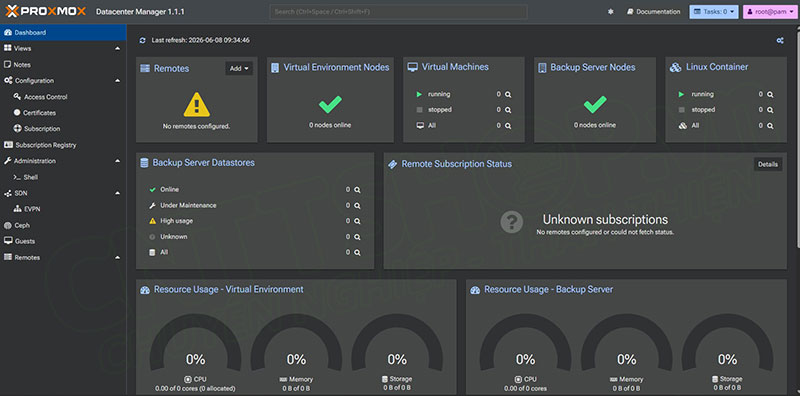
Task: Click the Virtual Environment Storage gauge
Action: [x=397, y=343]
